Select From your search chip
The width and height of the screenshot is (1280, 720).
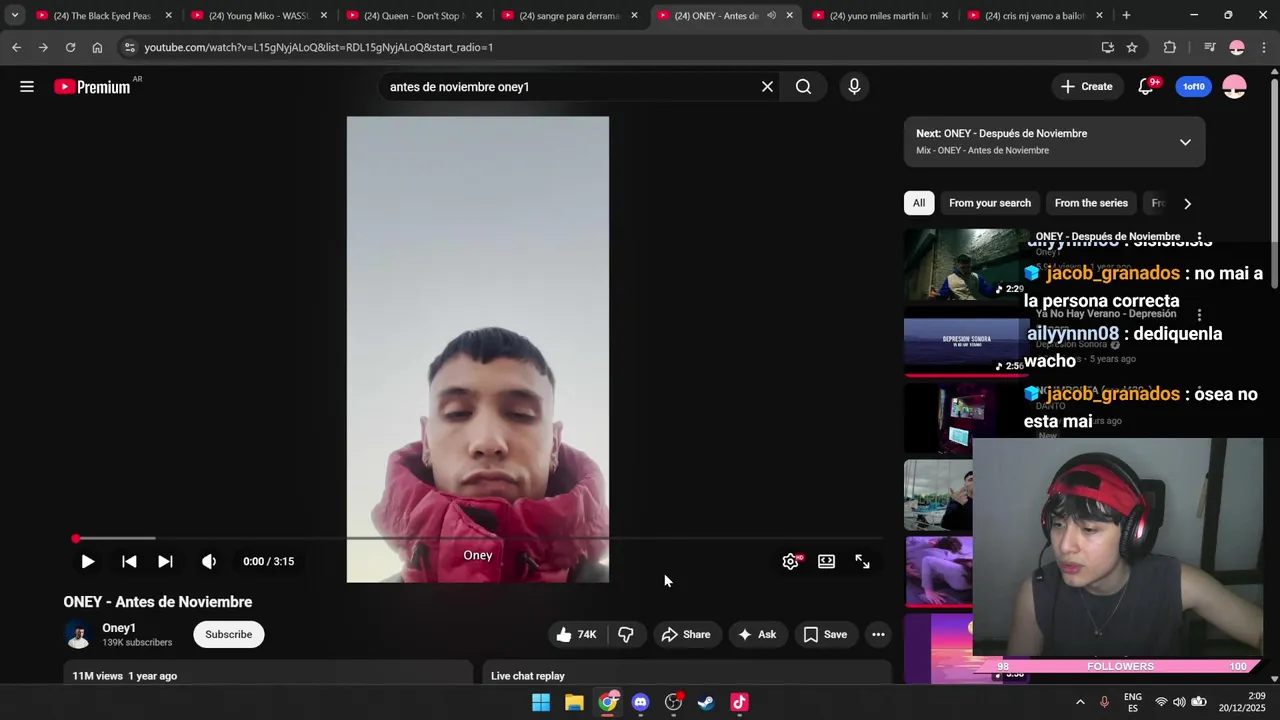(x=990, y=203)
